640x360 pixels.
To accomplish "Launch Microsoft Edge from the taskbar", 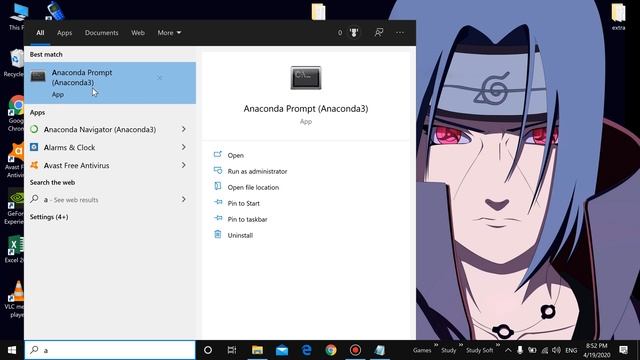I will [x=307, y=350].
